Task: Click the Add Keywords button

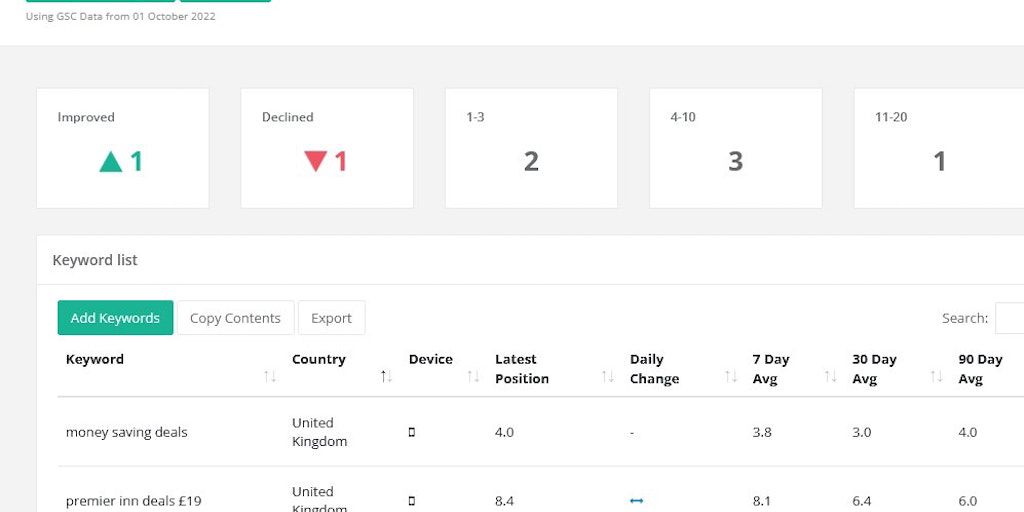Action: click(115, 318)
